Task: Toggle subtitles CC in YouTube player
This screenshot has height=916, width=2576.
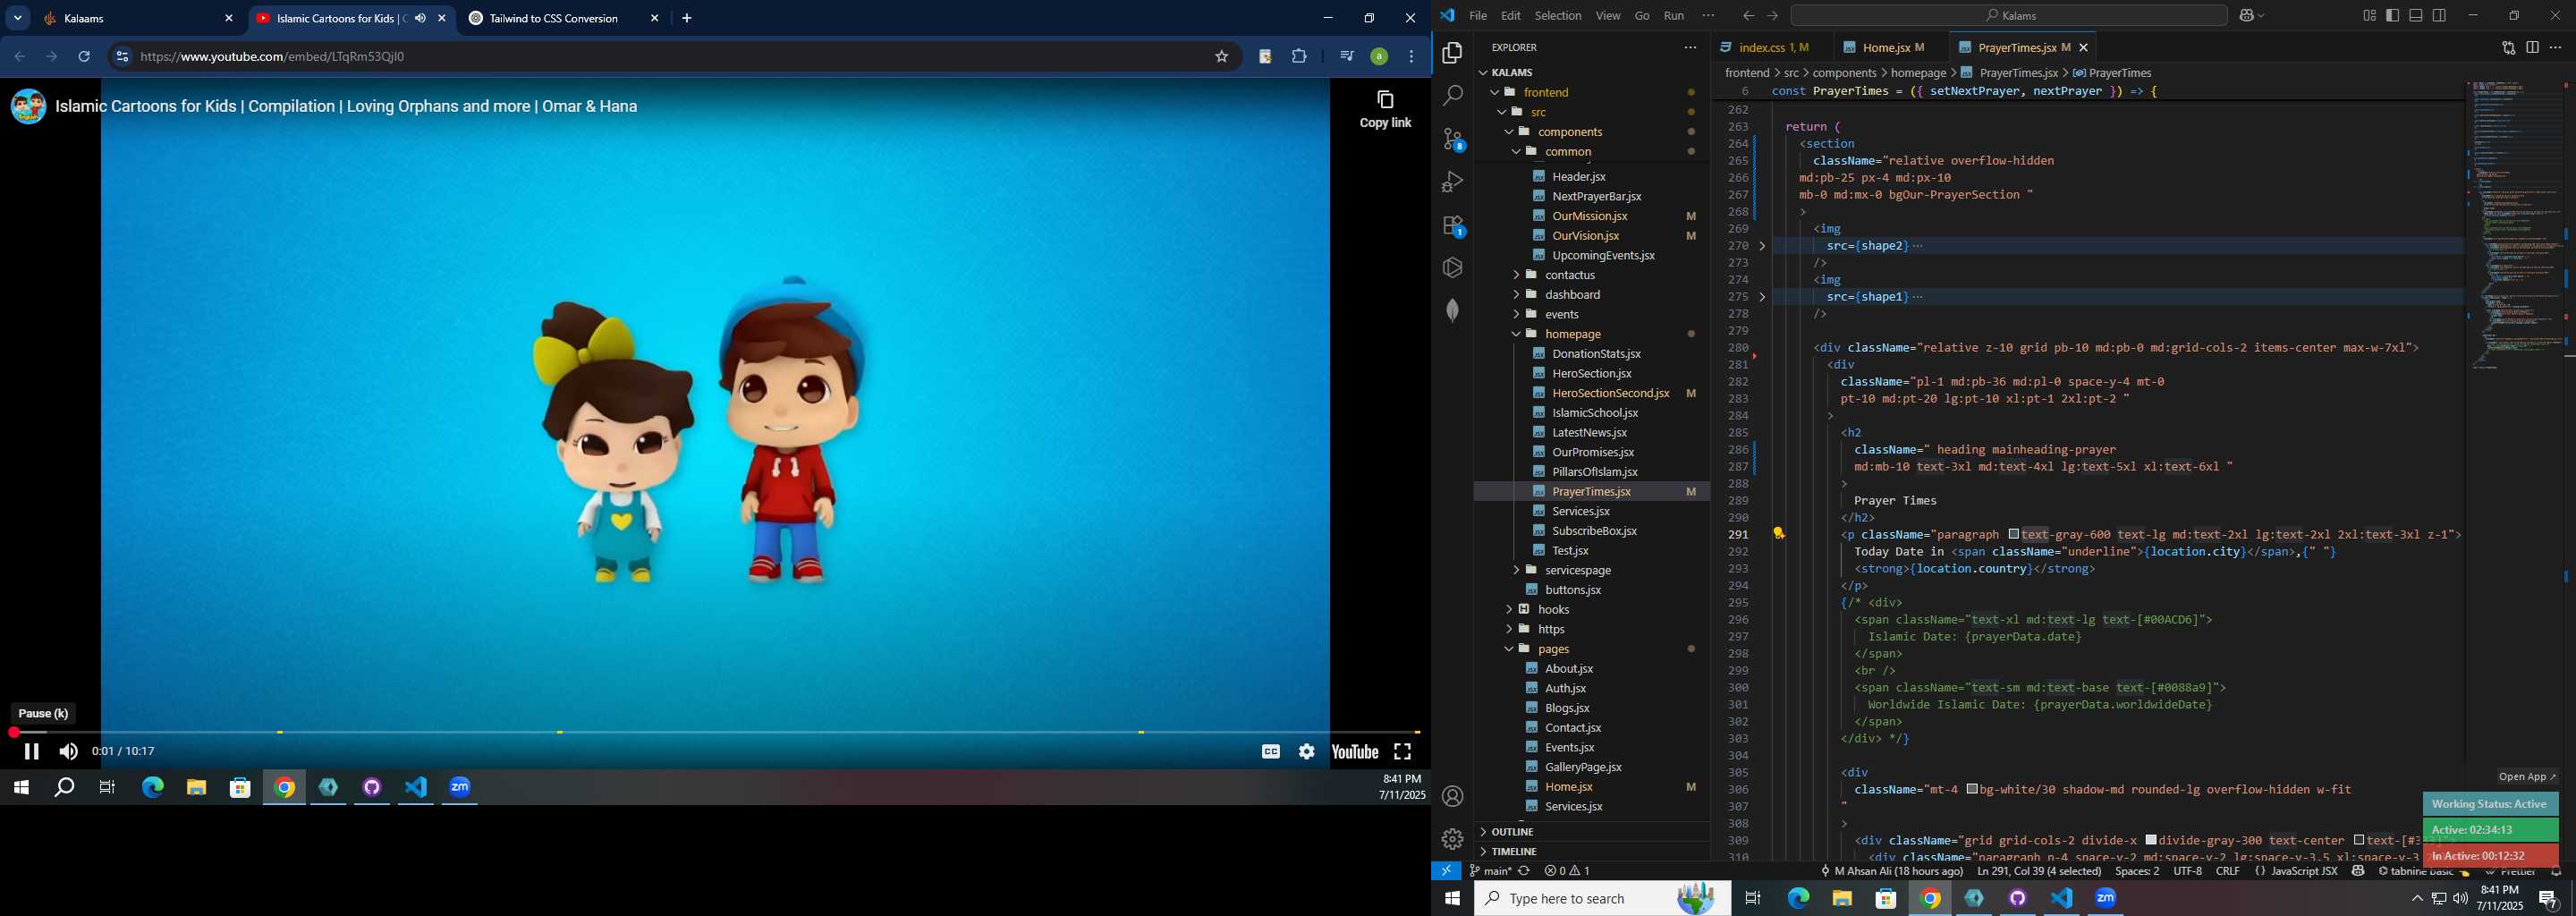Action: click(1271, 752)
